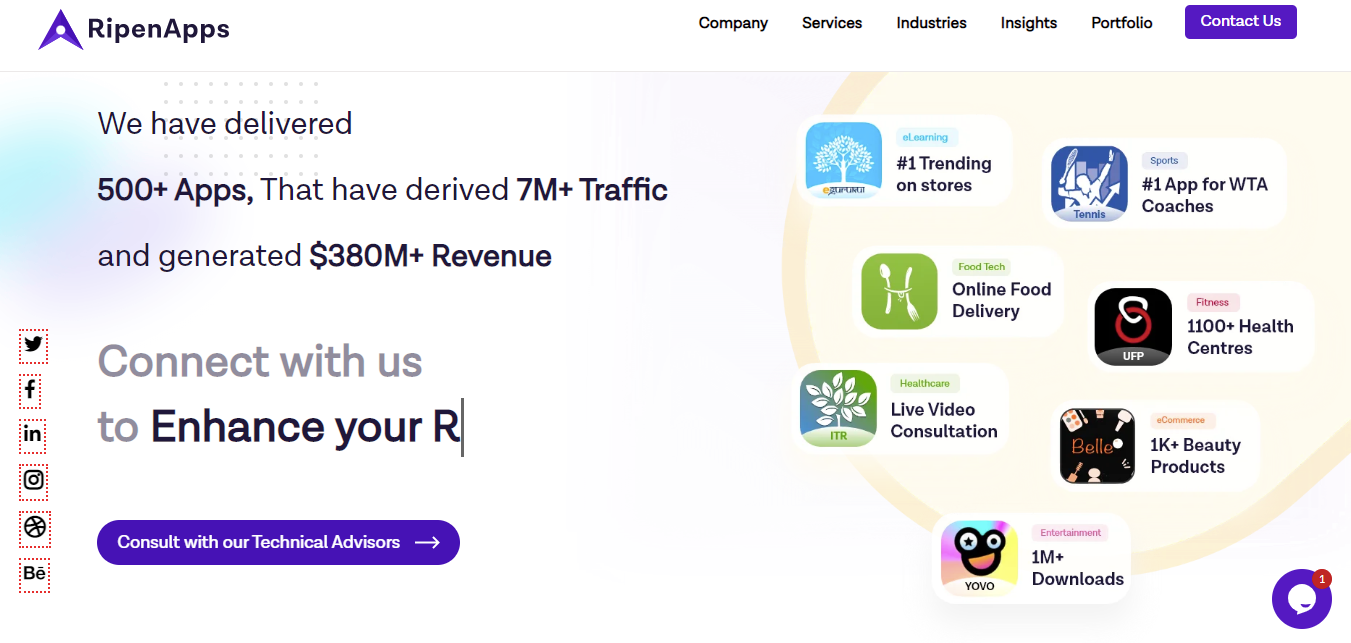Click the RipenApps logo
Image resolution: width=1351 pixels, height=643 pixels.
pos(134,29)
